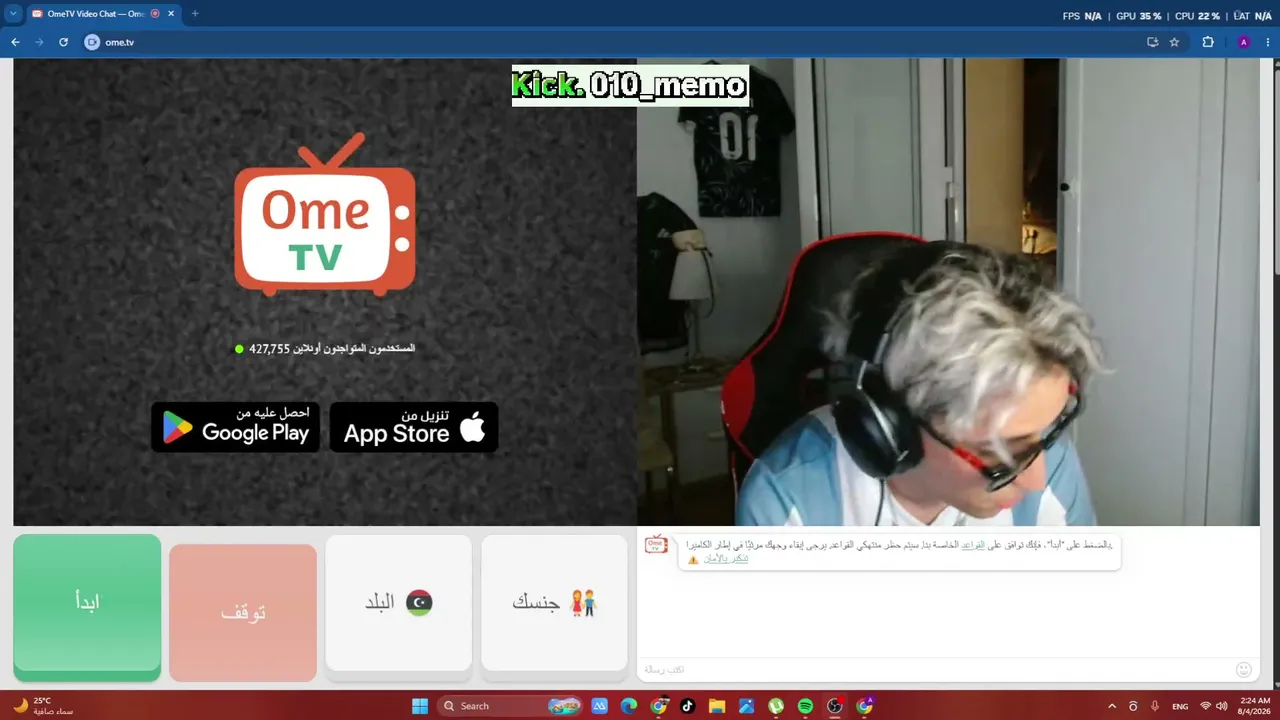Open a new browser tab
1280x720 pixels.
[x=194, y=14]
